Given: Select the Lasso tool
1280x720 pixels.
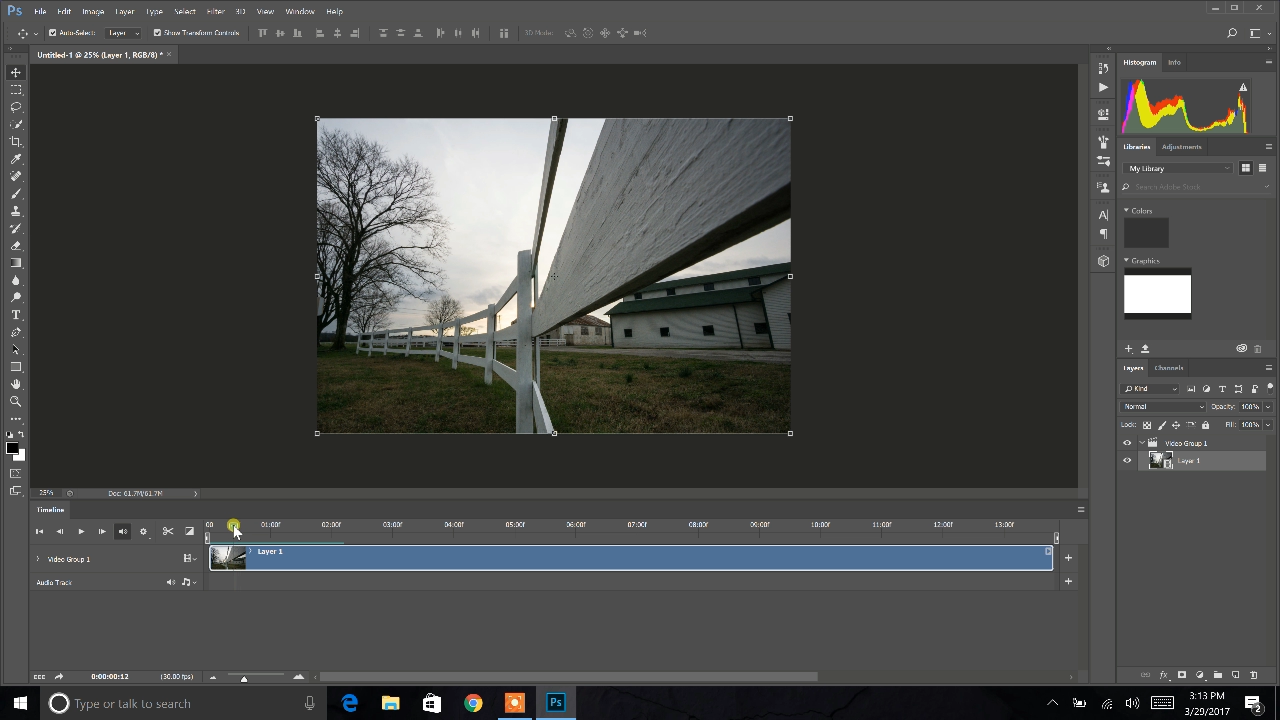Looking at the screenshot, I should (16, 107).
